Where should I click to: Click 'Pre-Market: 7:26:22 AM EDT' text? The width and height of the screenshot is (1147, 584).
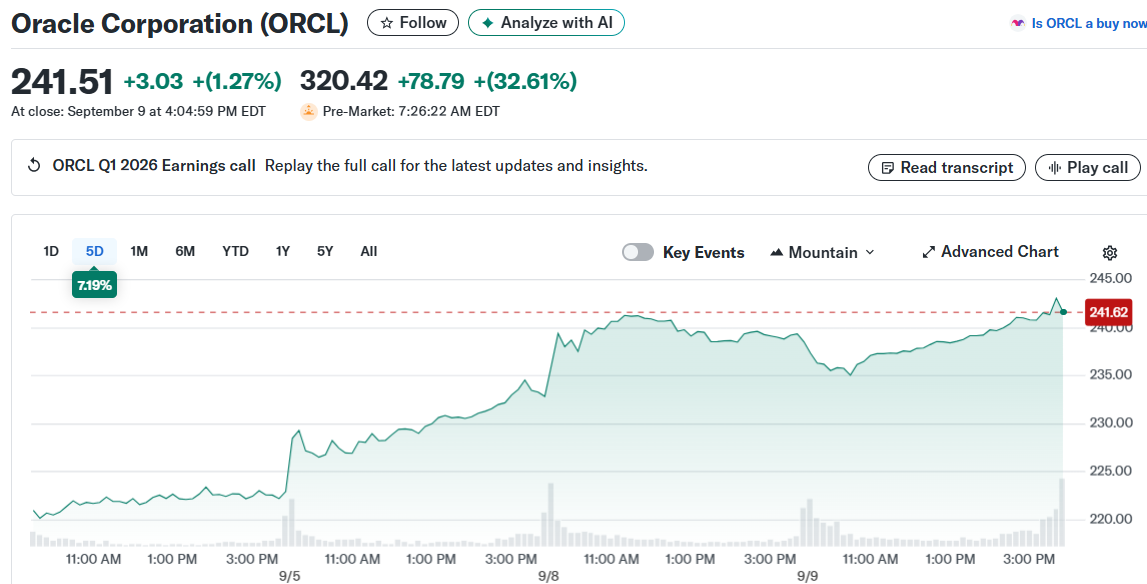point(410,111)
